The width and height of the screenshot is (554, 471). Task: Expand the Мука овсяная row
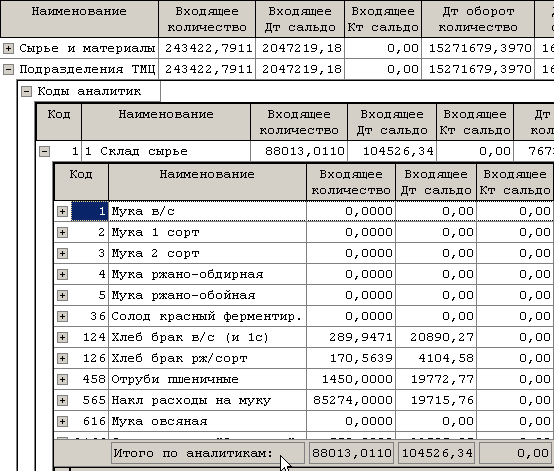(x=62, y=422)
